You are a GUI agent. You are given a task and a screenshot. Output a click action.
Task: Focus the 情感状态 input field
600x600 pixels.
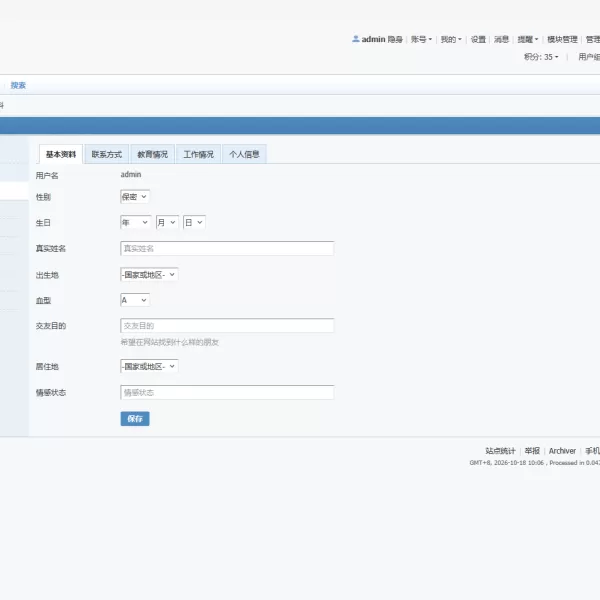click(x=227, y=393)
